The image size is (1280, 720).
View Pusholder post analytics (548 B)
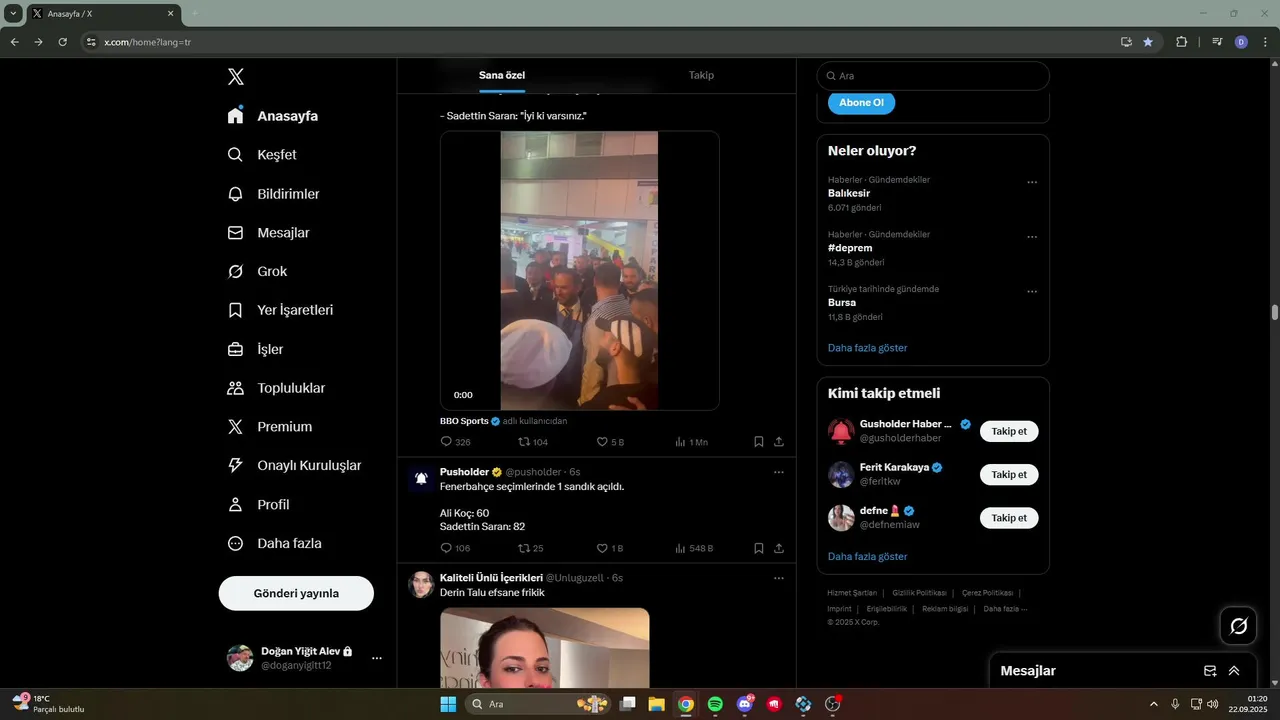pyautogui.click(x=694, y=548)
